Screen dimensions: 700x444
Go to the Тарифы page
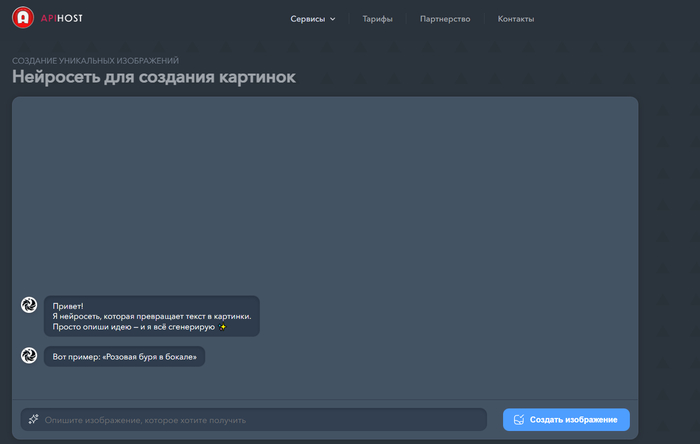click(377, 19)
